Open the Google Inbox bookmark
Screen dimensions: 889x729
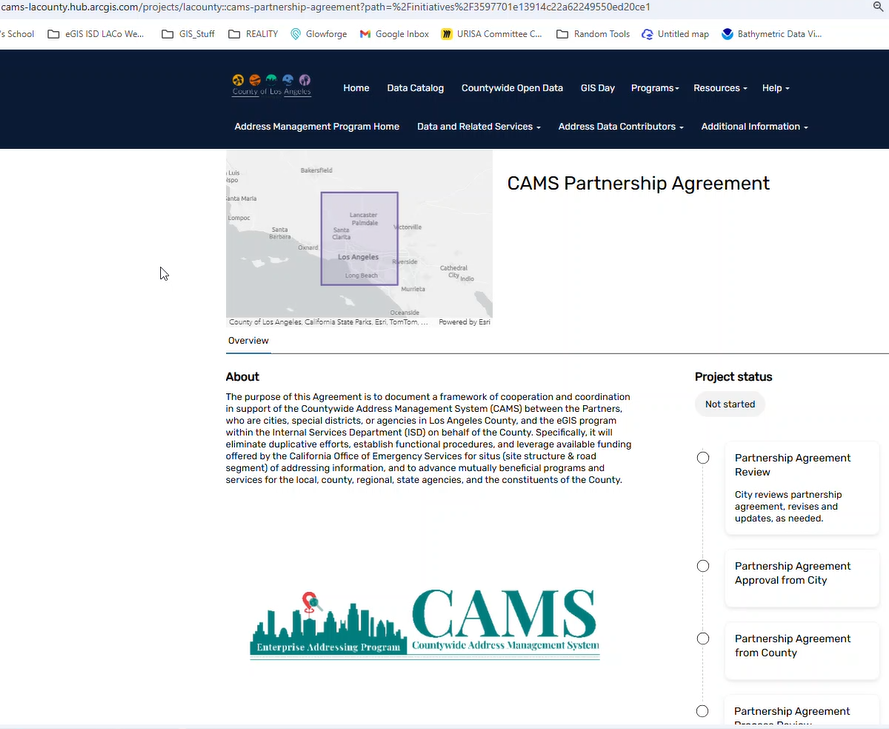click(395, 34)
